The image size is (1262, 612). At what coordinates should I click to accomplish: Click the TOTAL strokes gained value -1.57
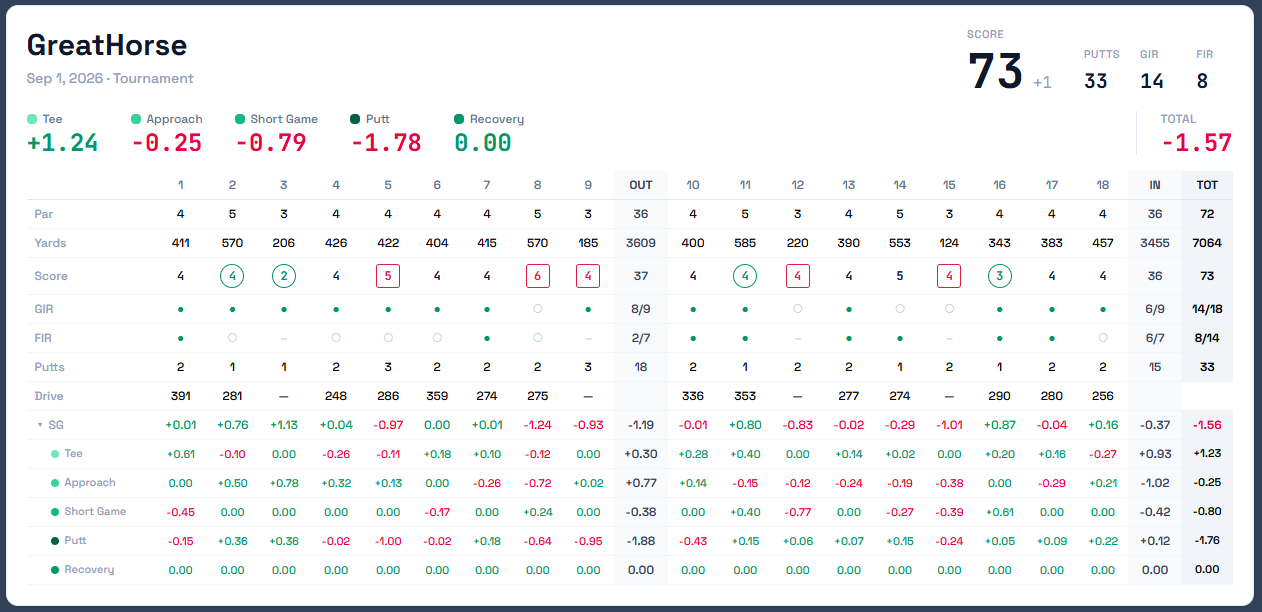click(x=1197, y=143)
